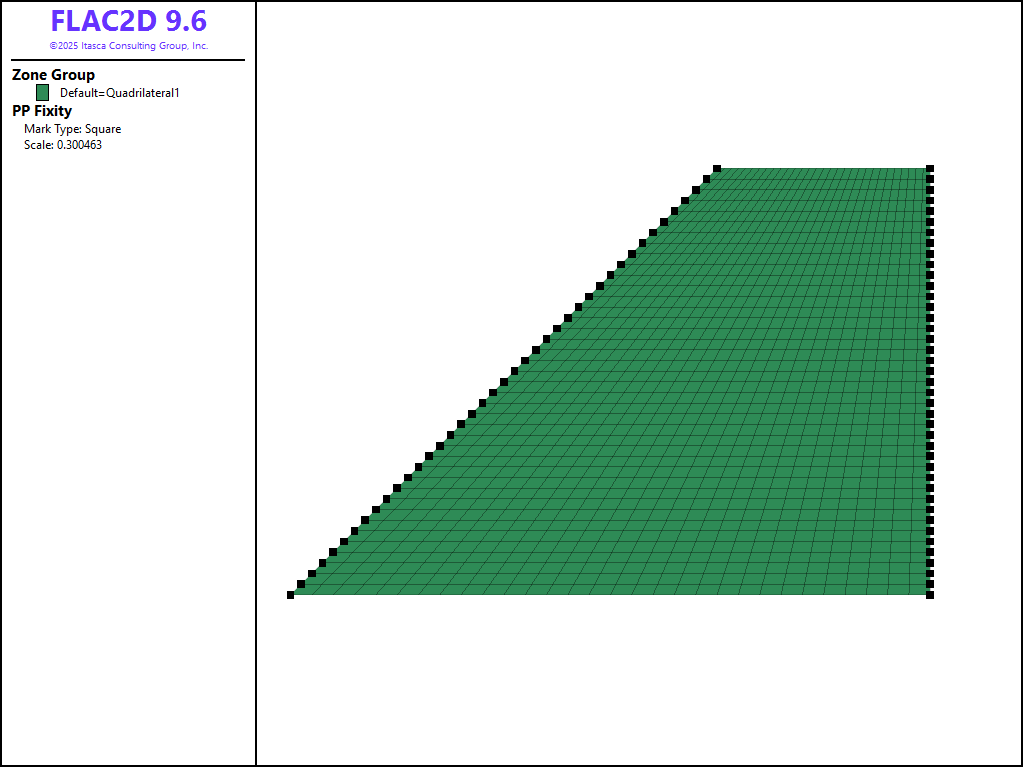Click a fixity marker midway along the sloped face
The image size is (1024, 768).
(504, 382)
